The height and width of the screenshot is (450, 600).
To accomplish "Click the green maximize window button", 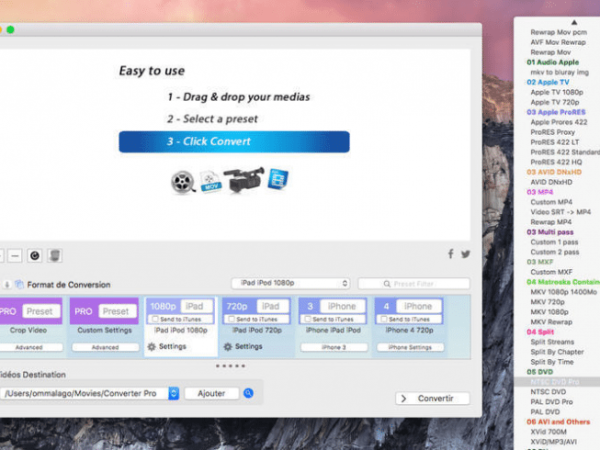I will tap(10, 29).
